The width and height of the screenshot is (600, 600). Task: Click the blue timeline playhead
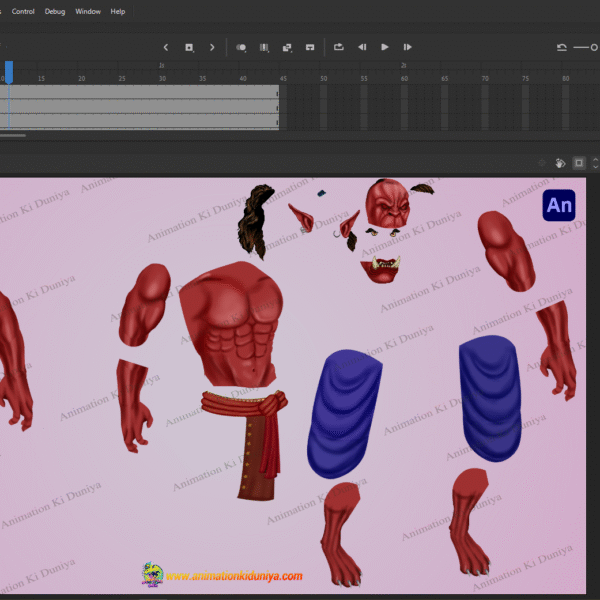[x=9, y=72]
